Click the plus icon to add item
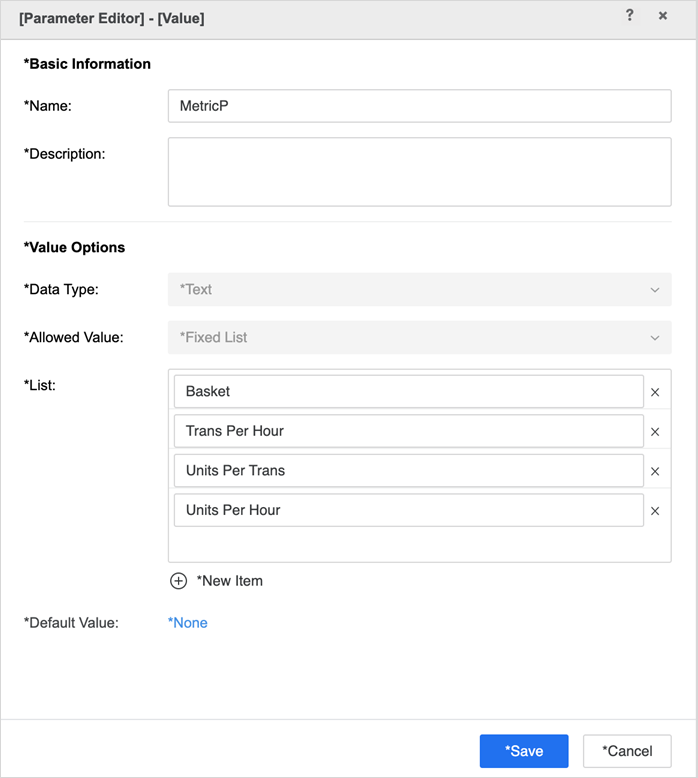The image size is (698, 778). coord(179,581)
